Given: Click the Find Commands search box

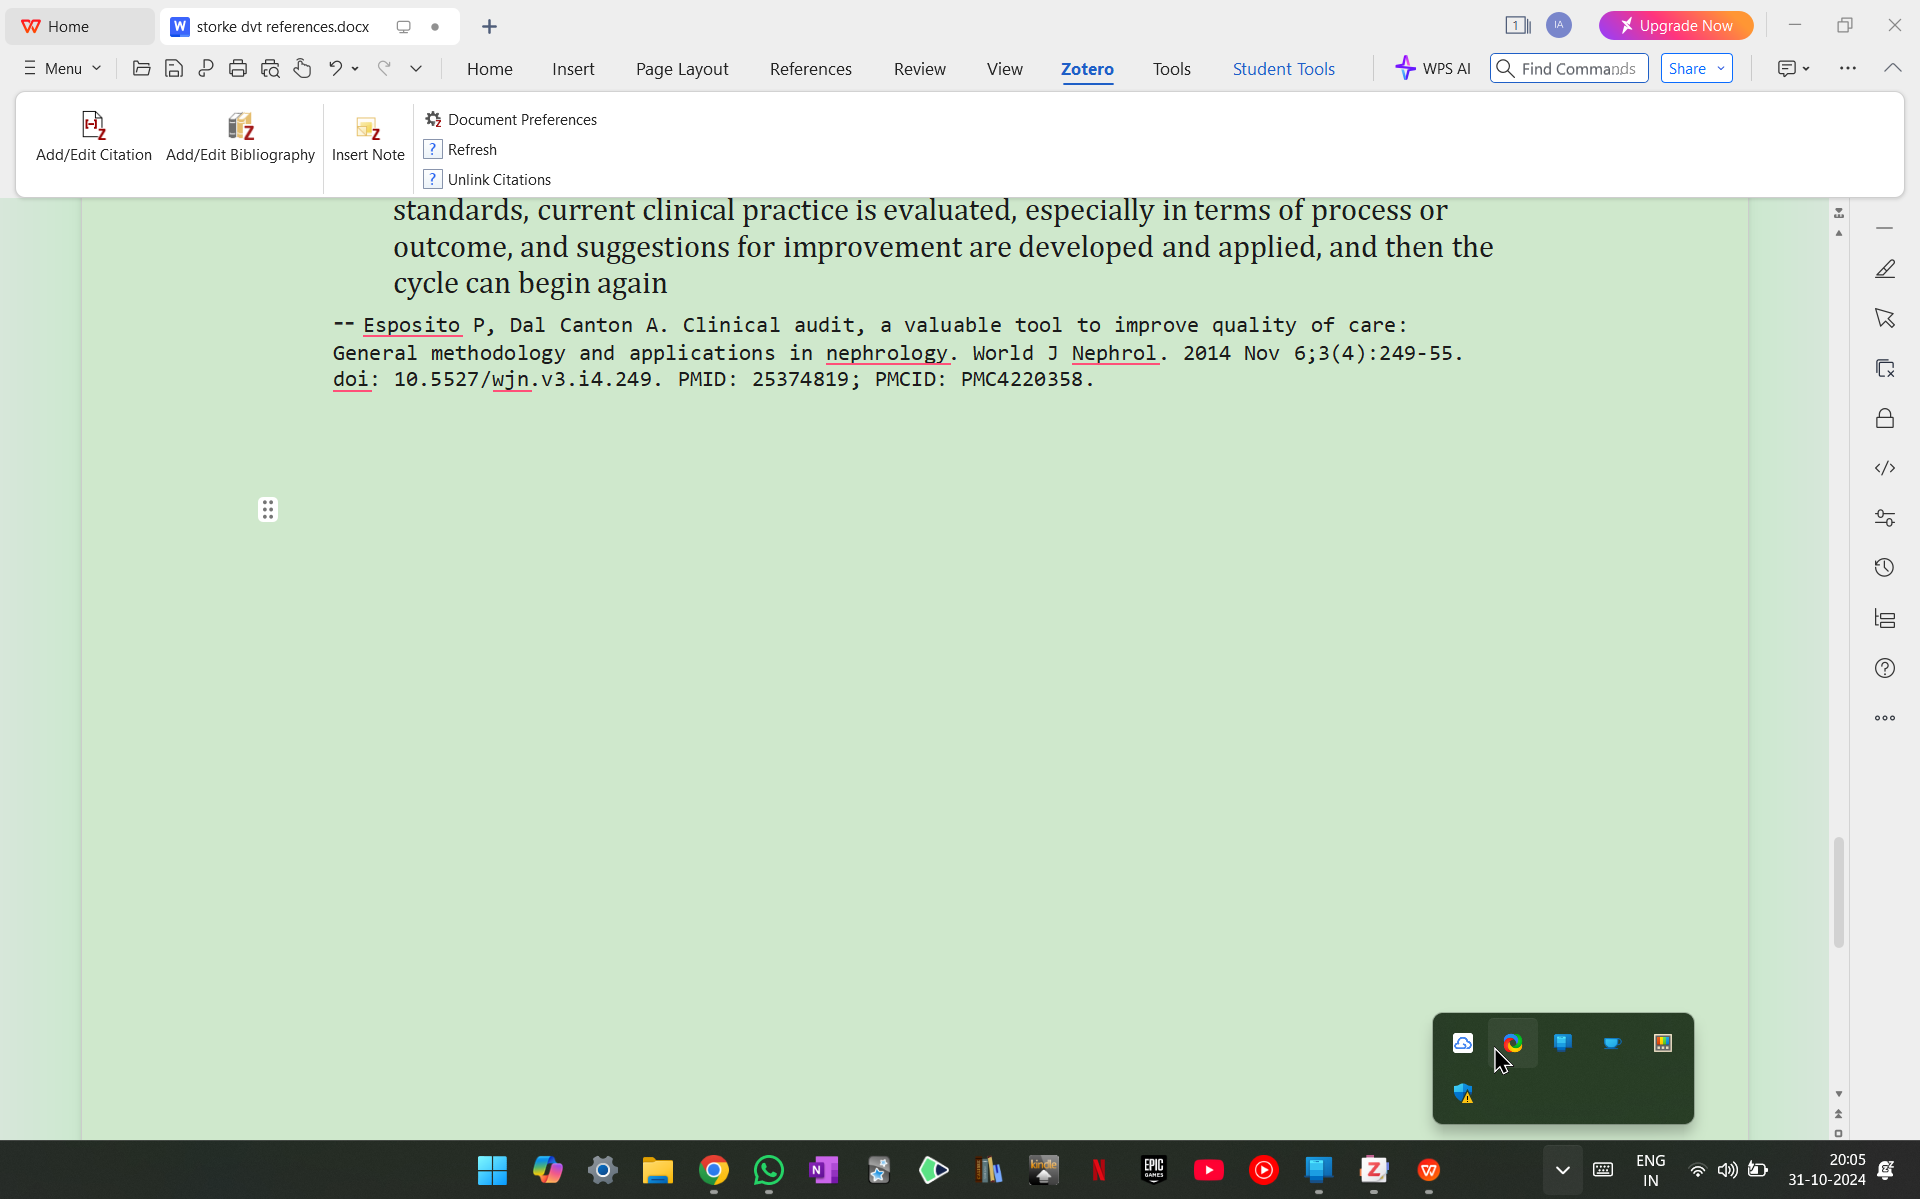Looking at the screenshot, I should (x=1577, y=69).
